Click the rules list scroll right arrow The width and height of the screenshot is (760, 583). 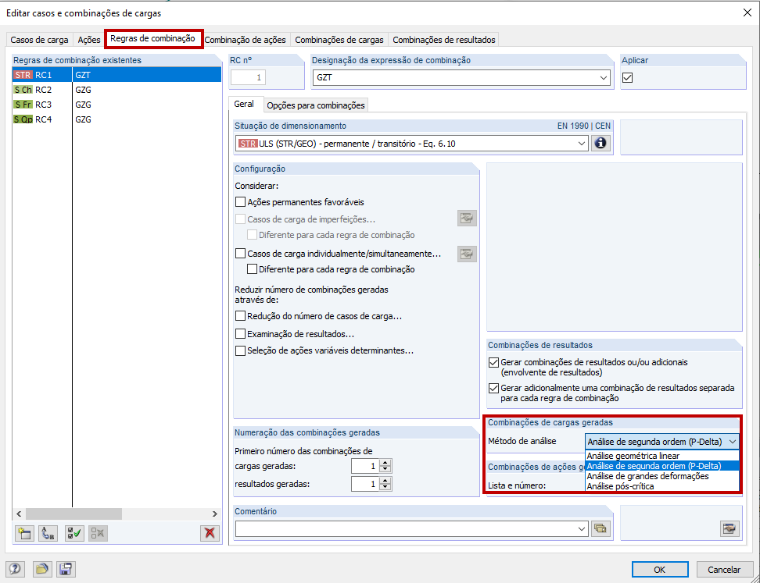(x=215, y=514)
